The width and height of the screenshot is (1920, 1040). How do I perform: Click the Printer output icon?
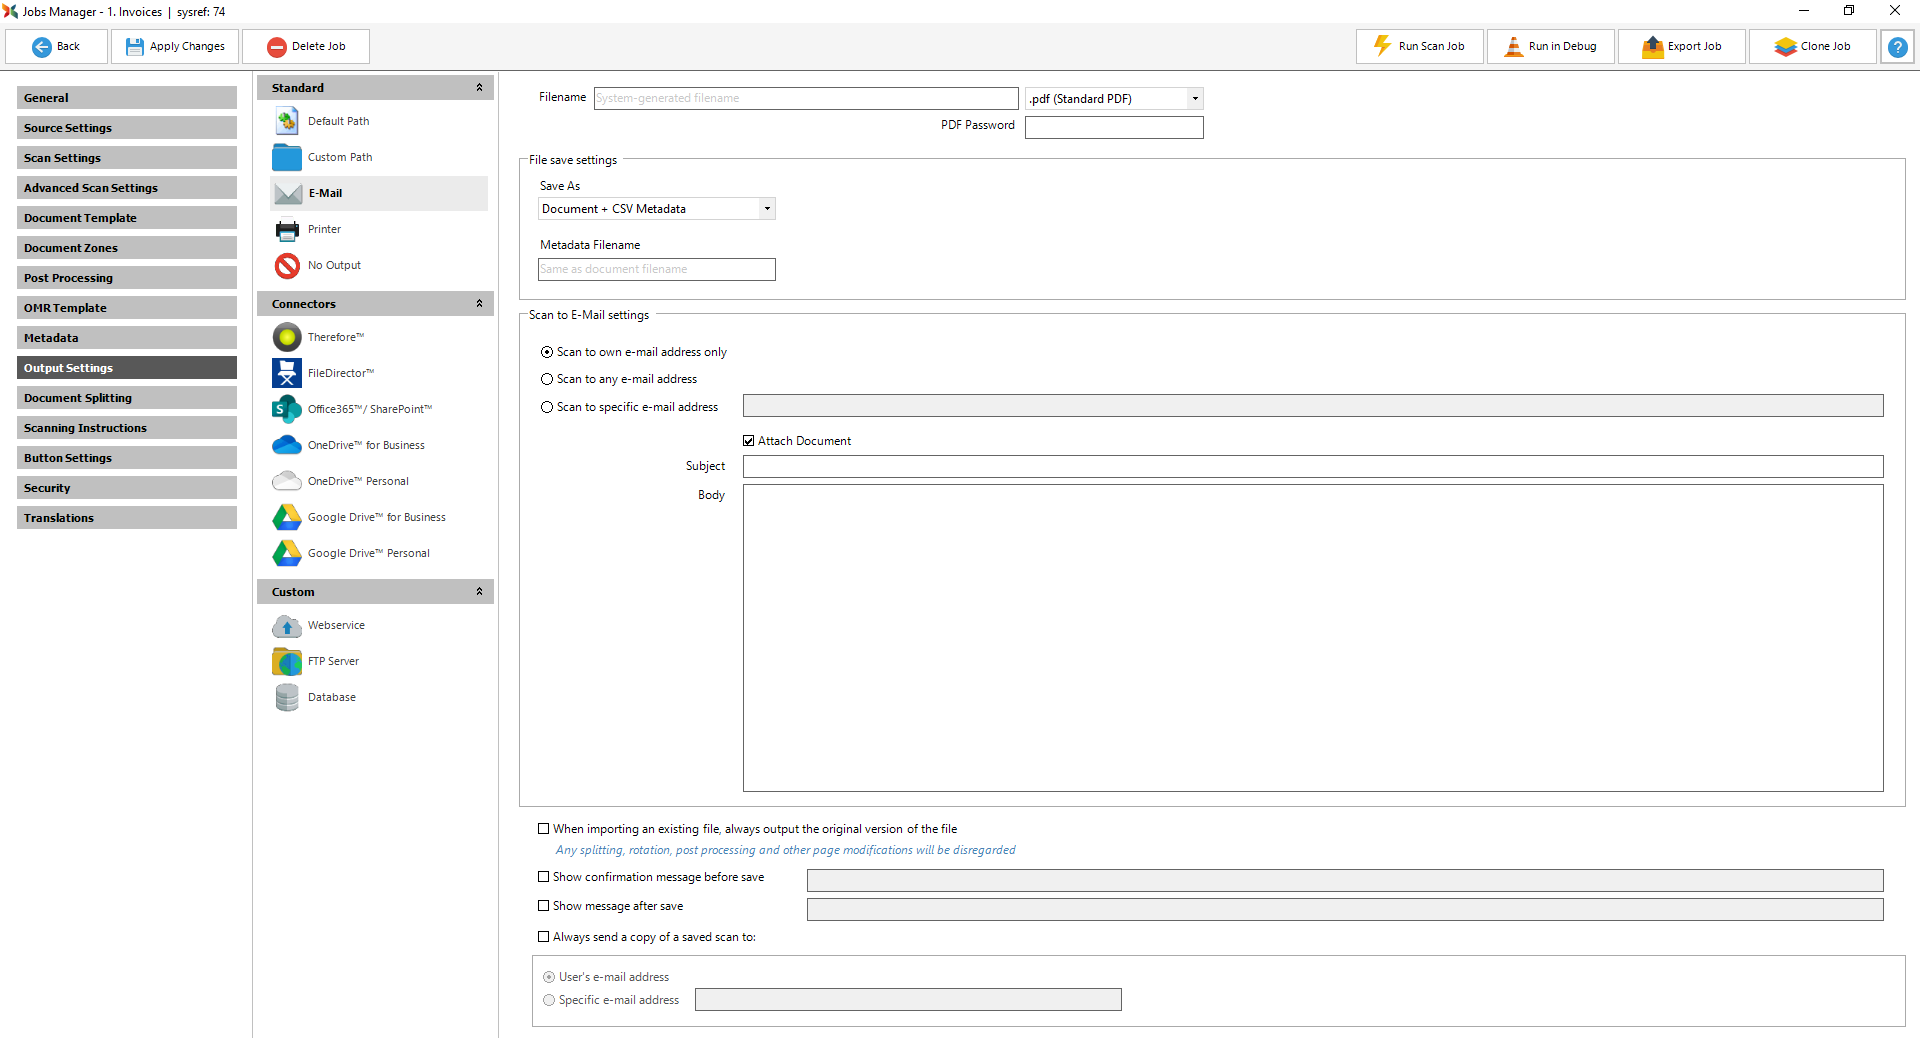(x=287, y=229)
